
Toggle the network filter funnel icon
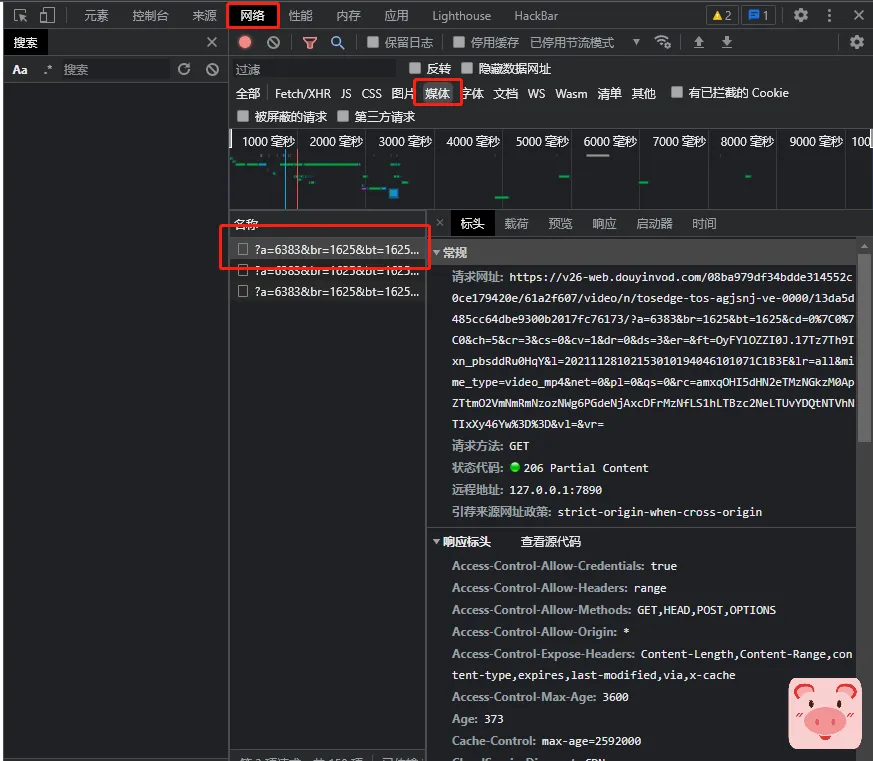pos(310,42)
